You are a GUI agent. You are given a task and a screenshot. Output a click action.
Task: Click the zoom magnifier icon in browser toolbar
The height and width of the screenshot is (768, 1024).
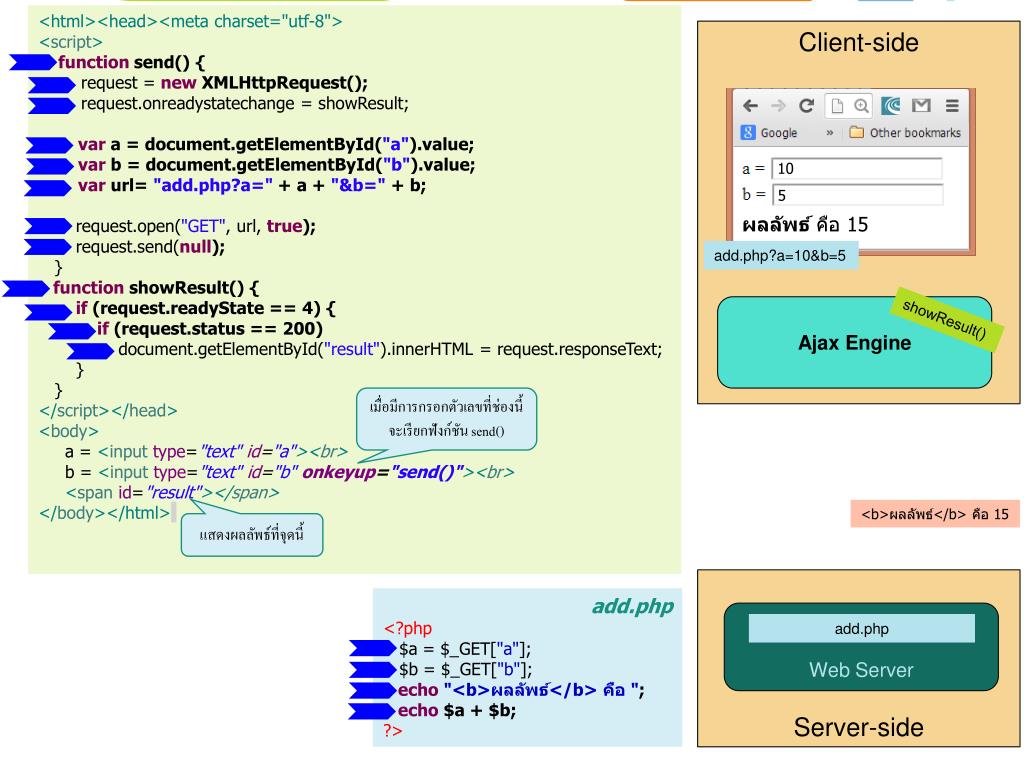(x=861, y=106)
